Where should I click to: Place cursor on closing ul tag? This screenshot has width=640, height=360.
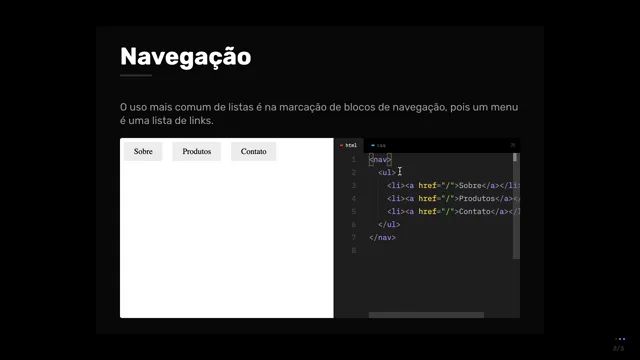click(x=389, y=224)
